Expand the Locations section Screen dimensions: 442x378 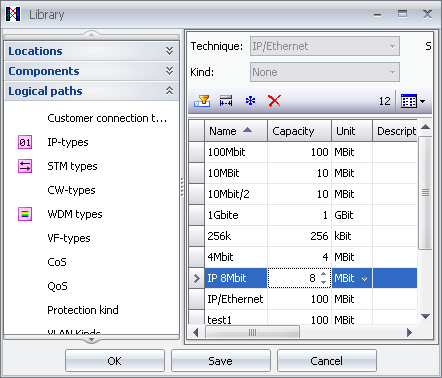tap(92, 51)
